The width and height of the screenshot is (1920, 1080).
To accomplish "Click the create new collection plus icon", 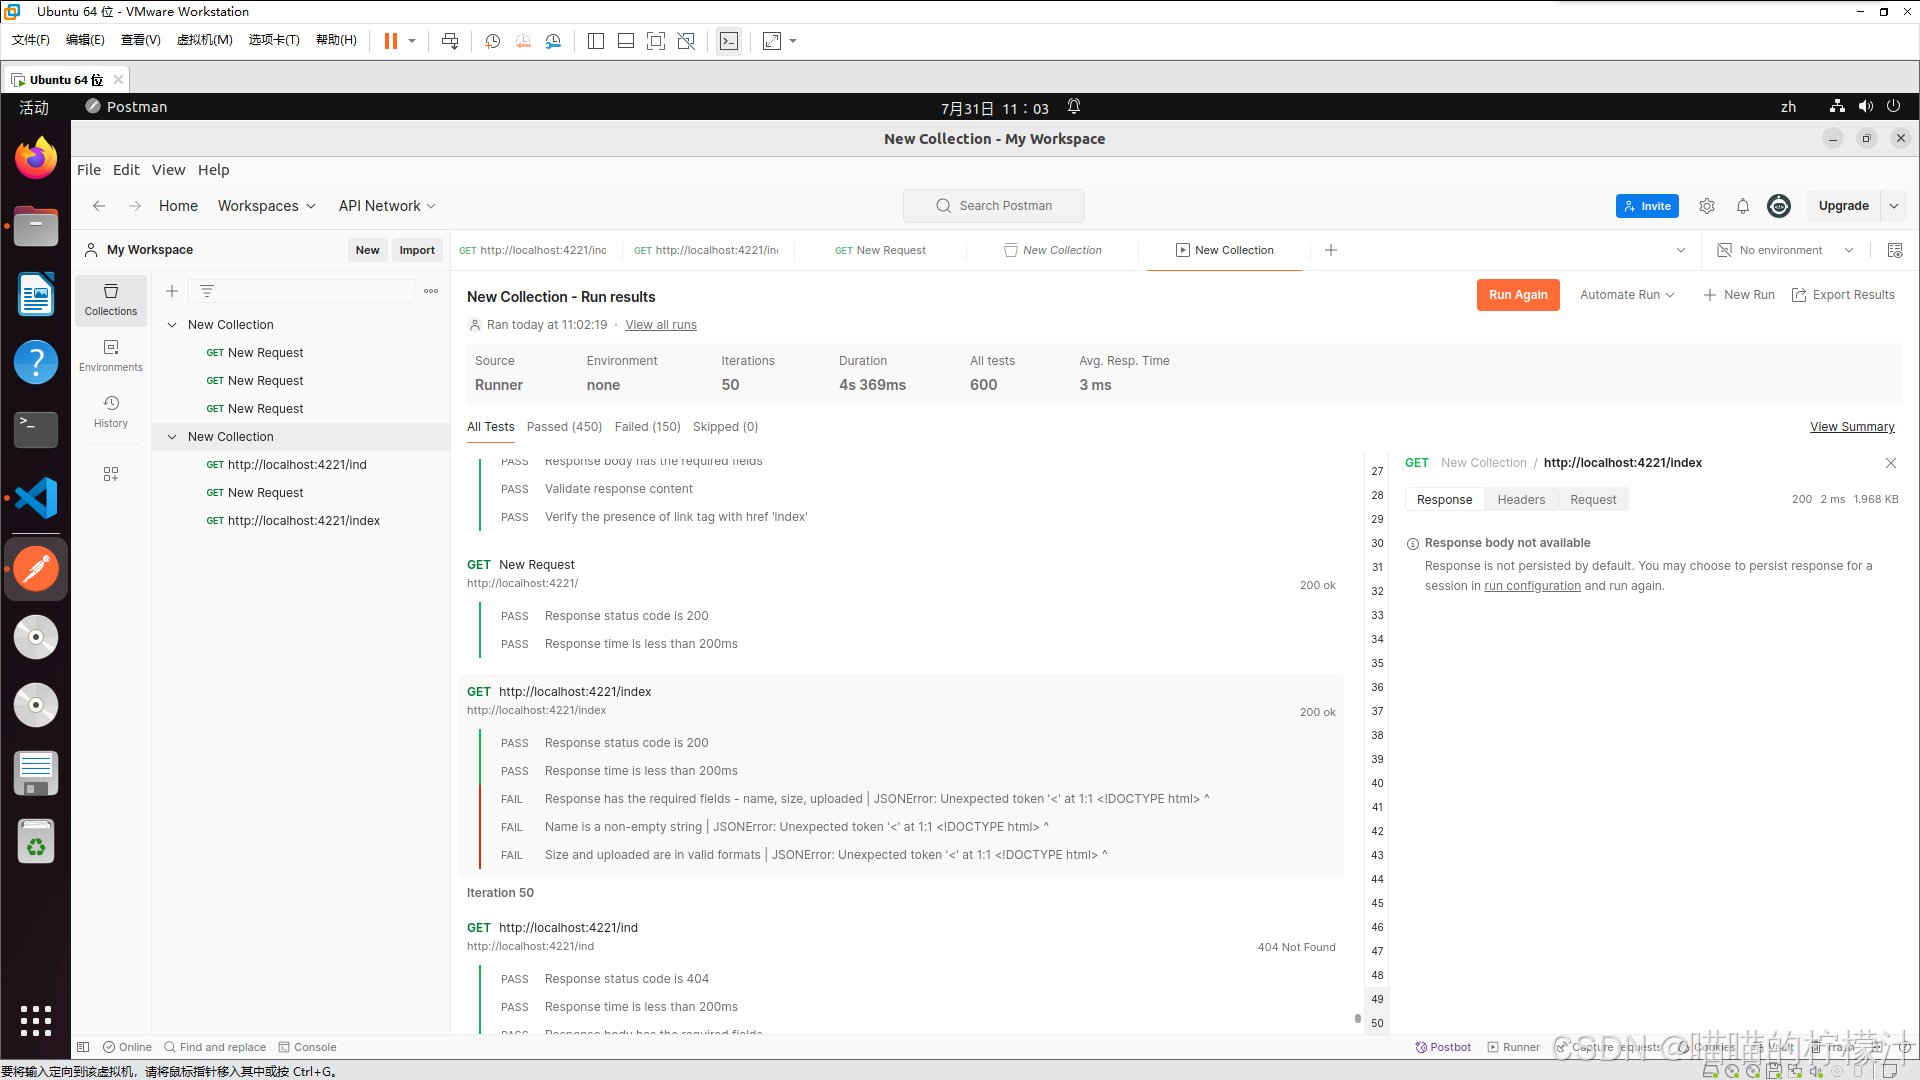I will (172, 291).
